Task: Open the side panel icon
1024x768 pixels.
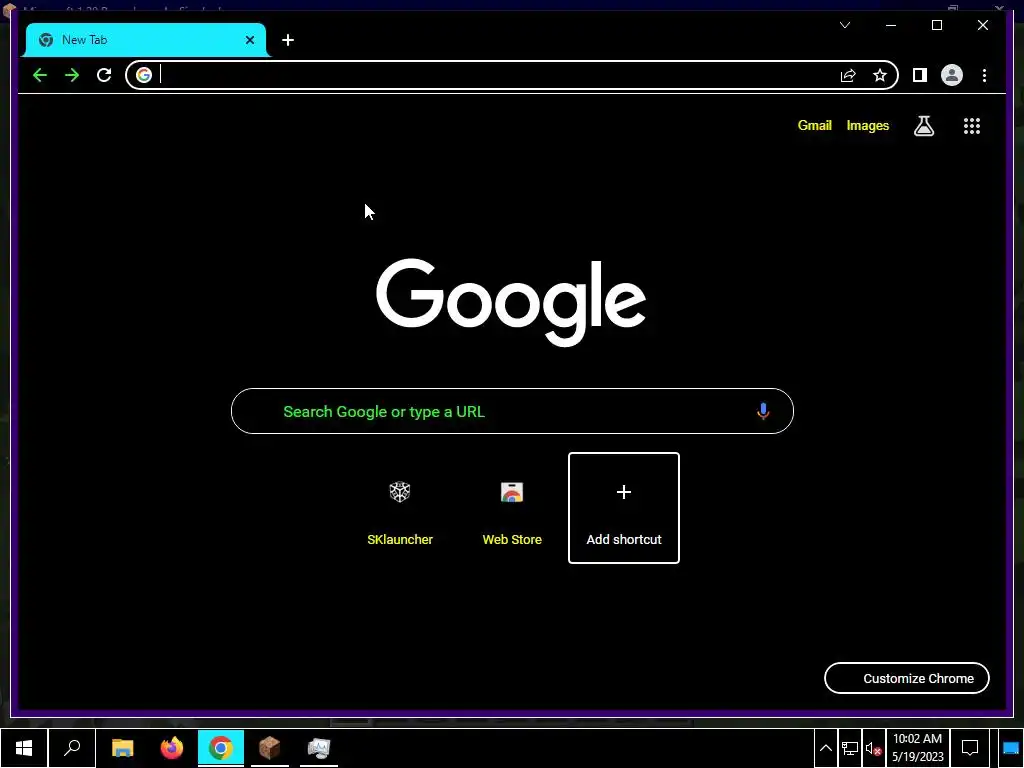Action: click(920, 75)
